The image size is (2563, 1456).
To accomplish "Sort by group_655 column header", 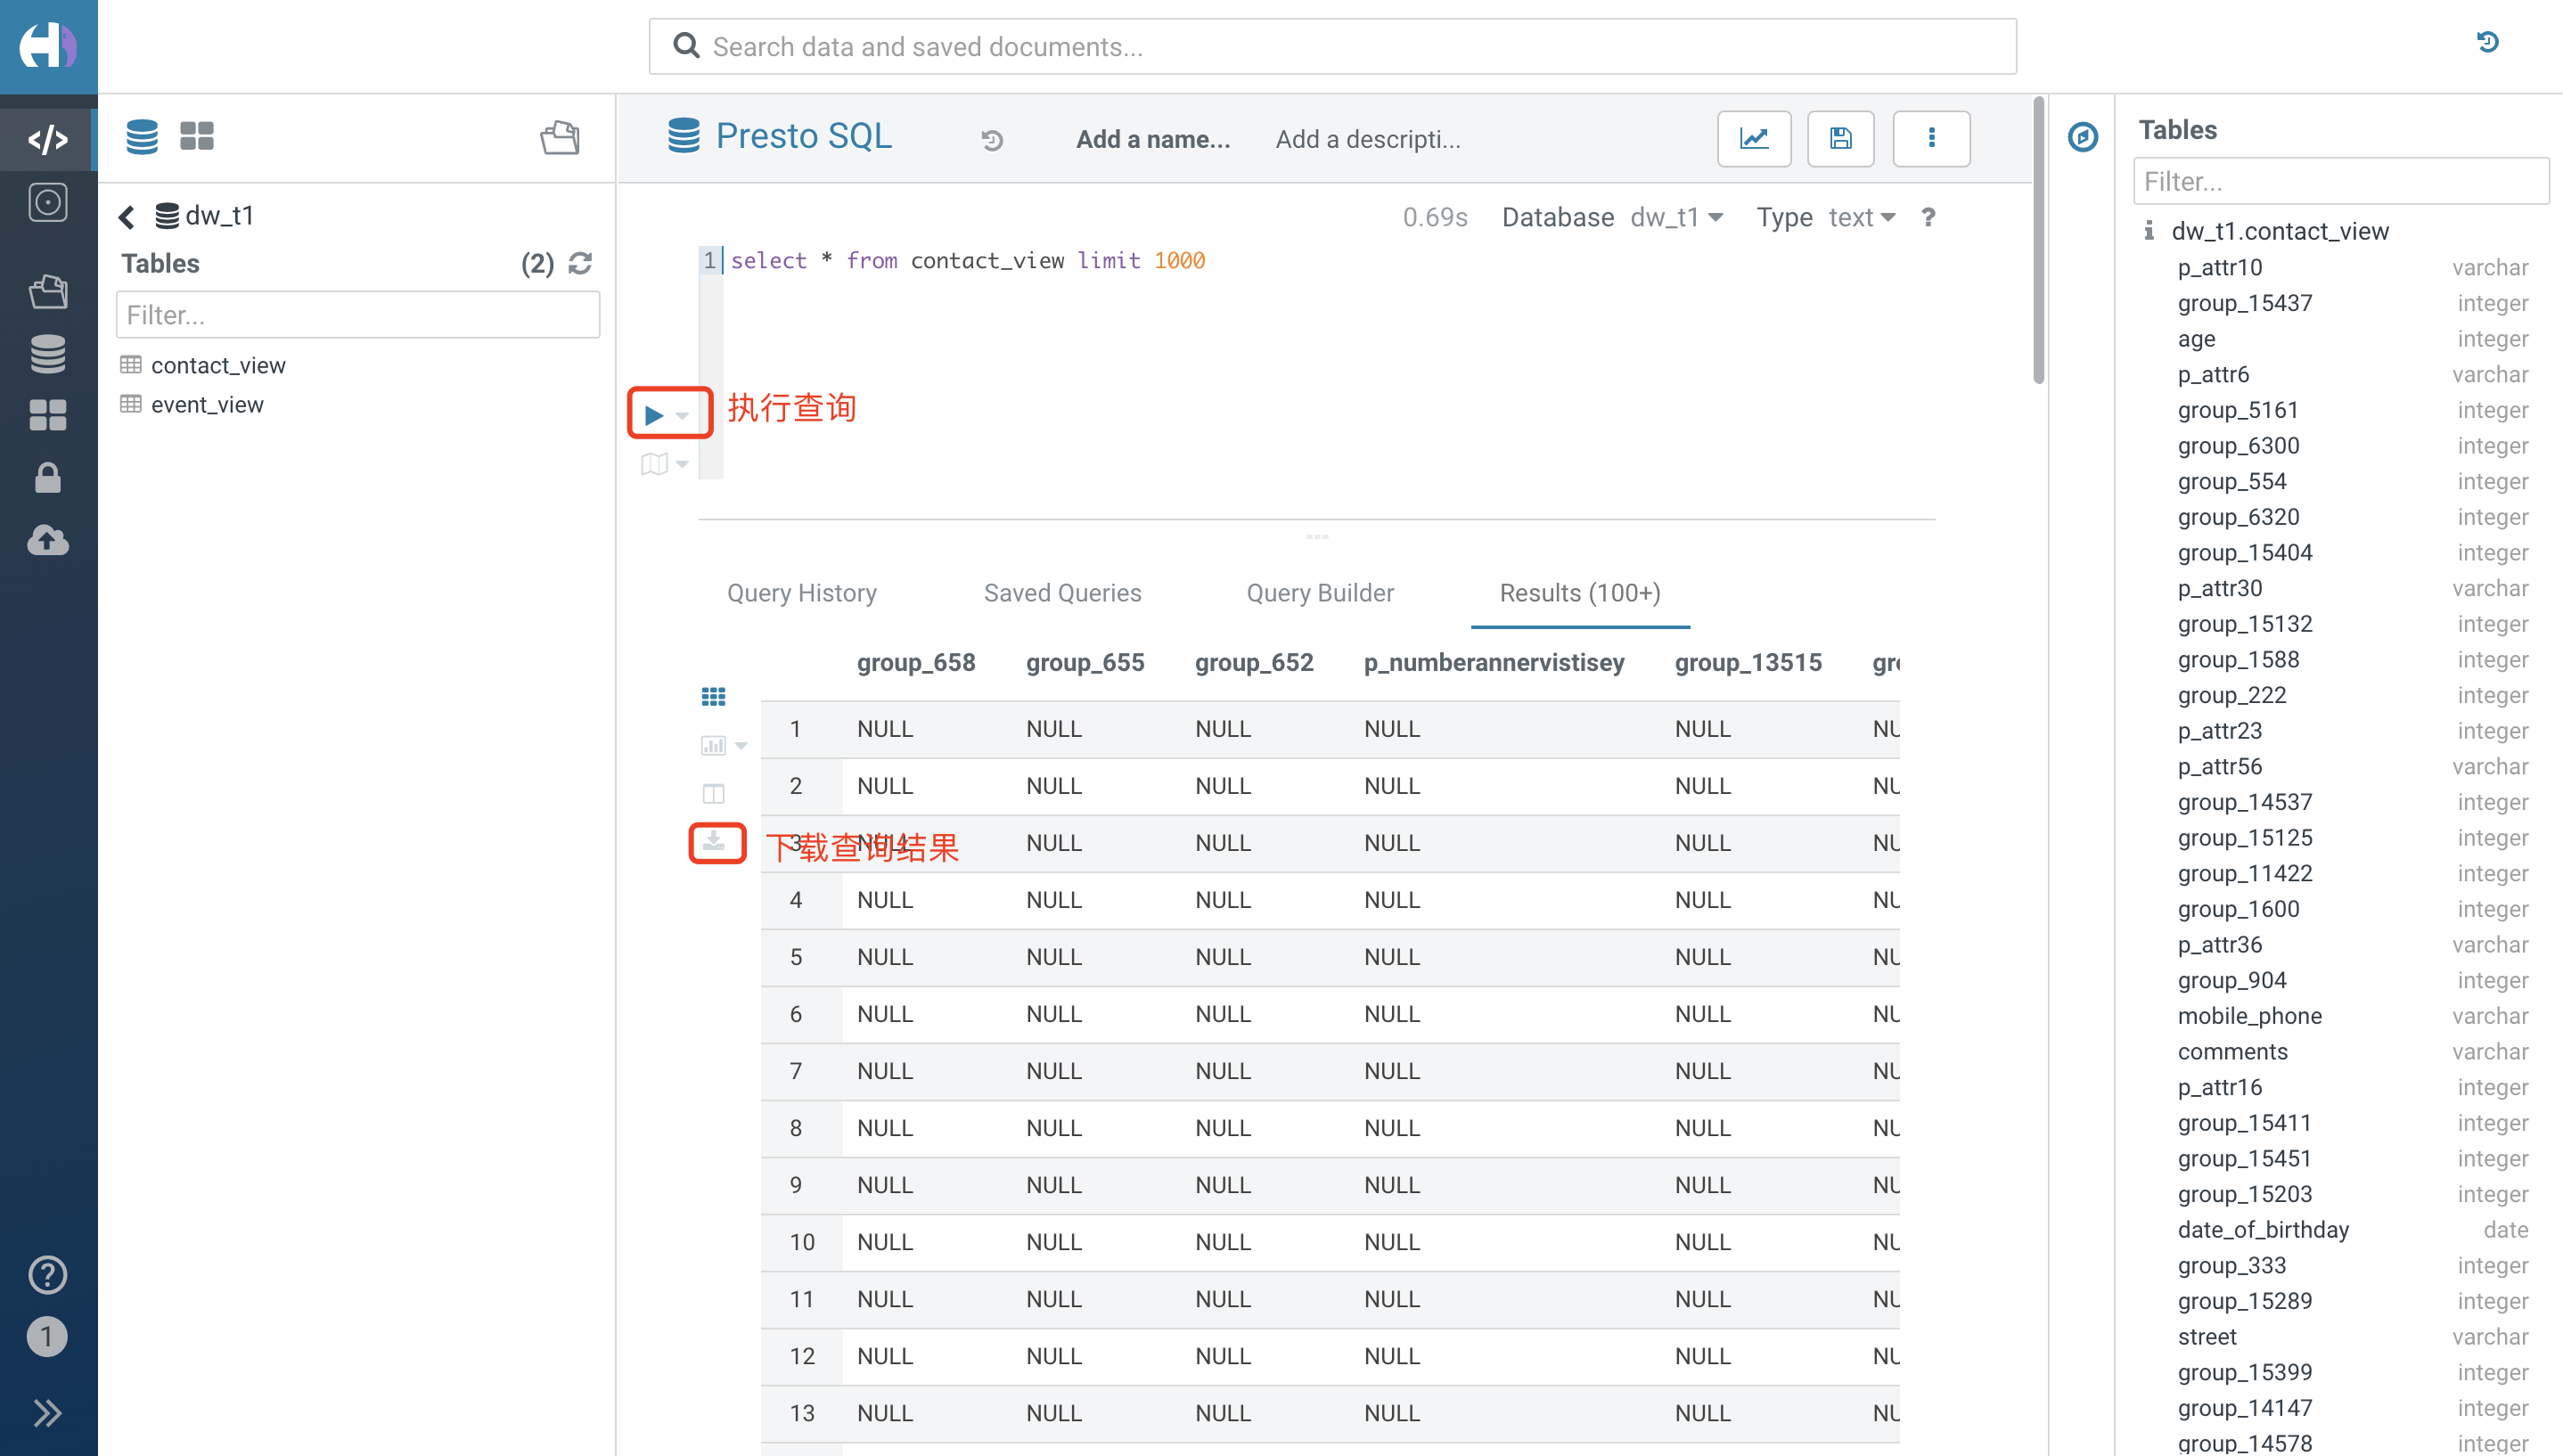I will (x=1085, y=662).
